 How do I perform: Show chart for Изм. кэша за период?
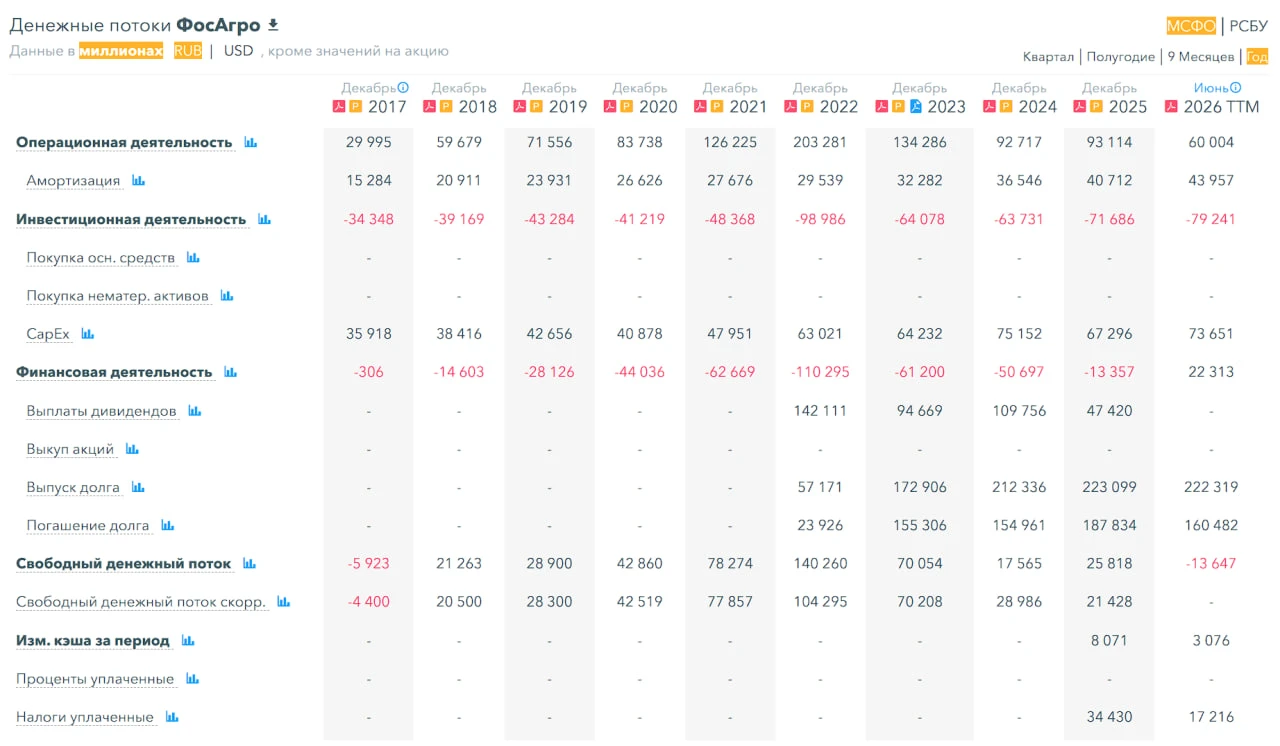click(x=188, y=640)
